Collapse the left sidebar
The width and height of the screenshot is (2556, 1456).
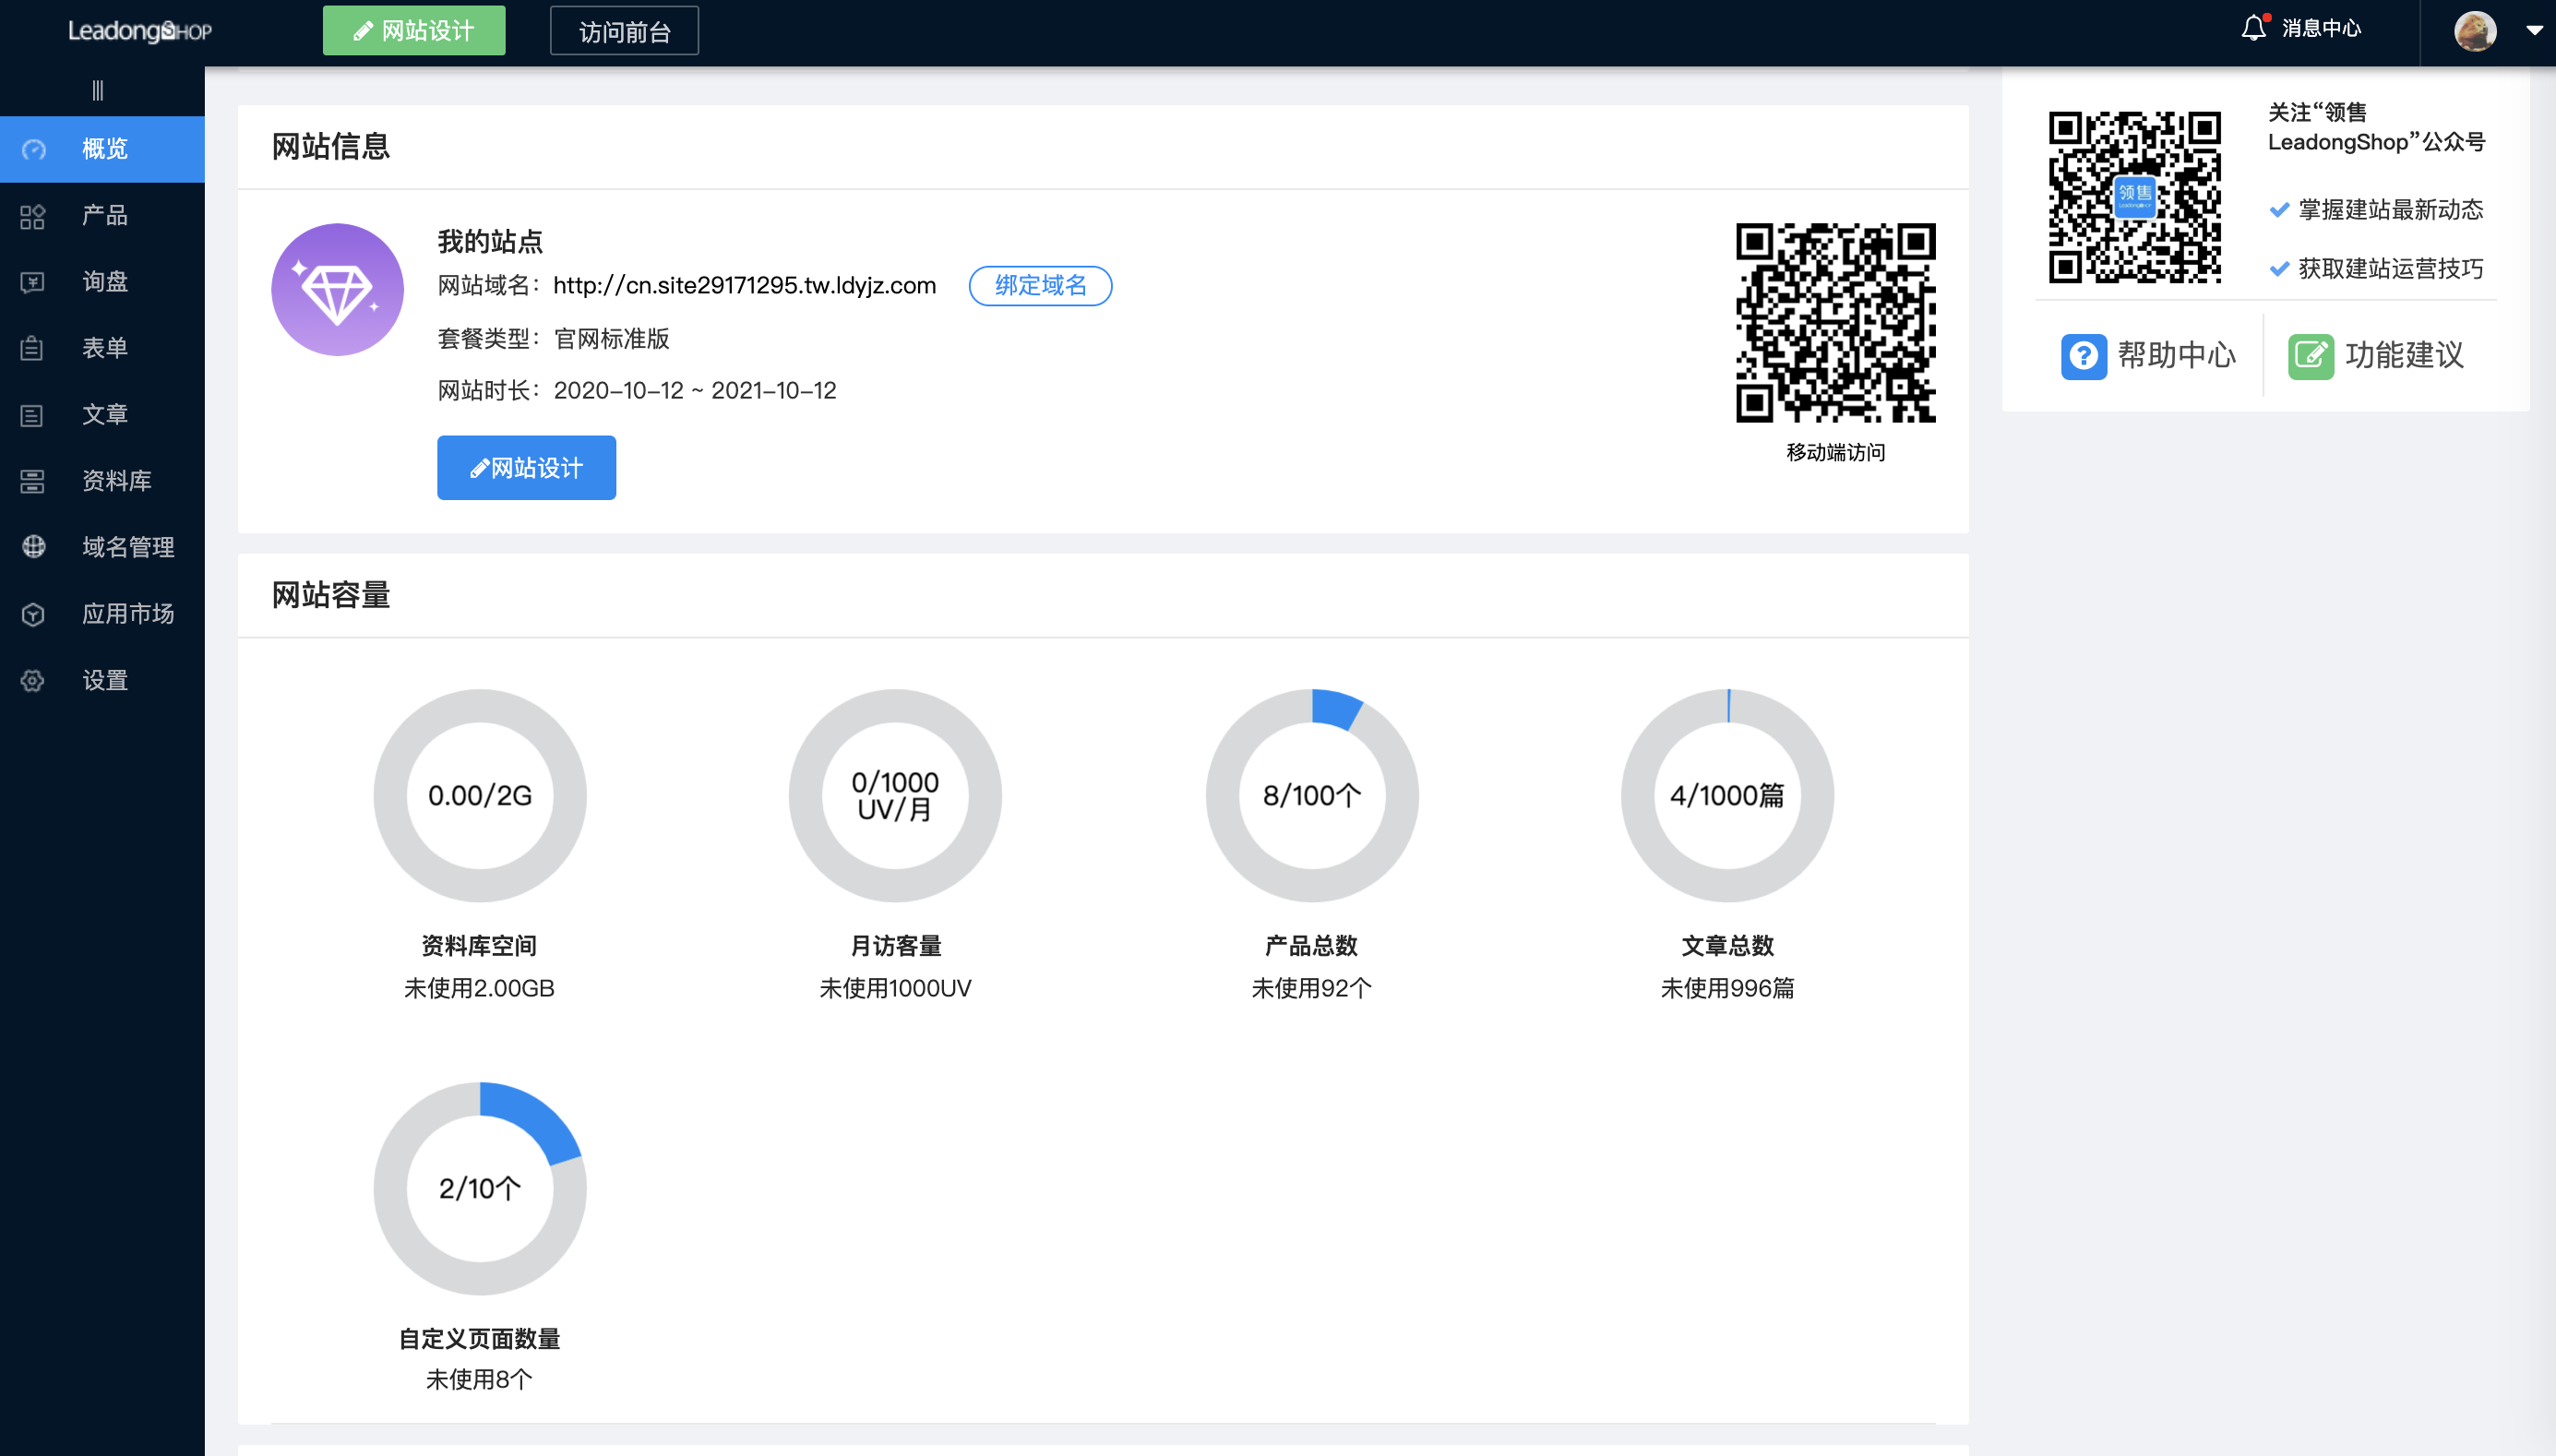[x=97, y=89]
